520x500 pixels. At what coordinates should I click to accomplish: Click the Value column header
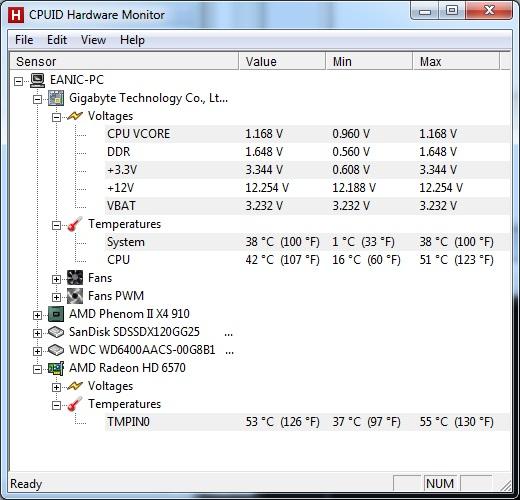(x=282, y=62)
